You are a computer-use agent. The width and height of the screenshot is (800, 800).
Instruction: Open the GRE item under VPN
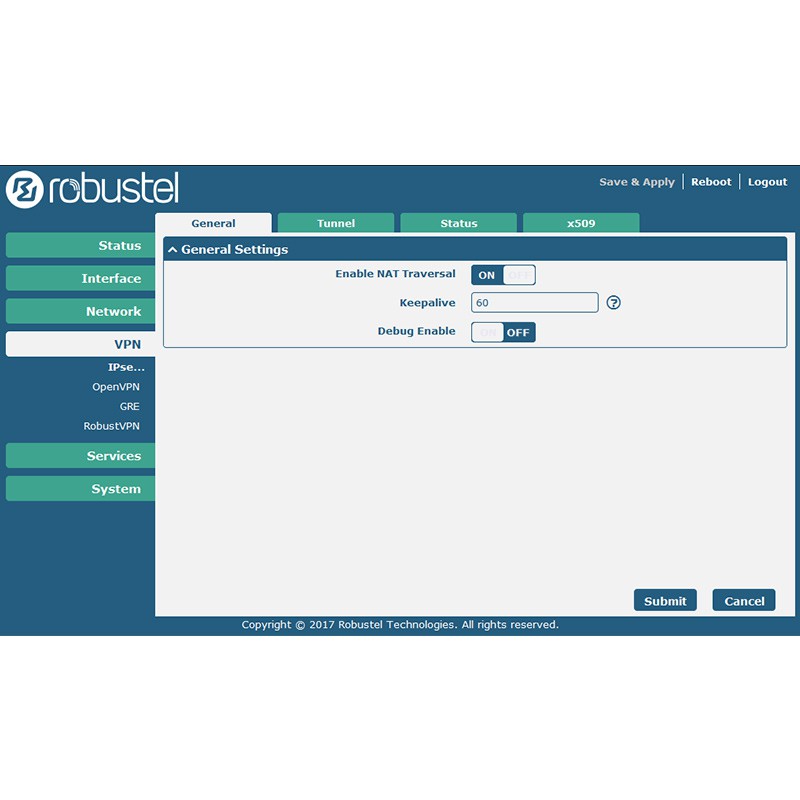point(129,407)
